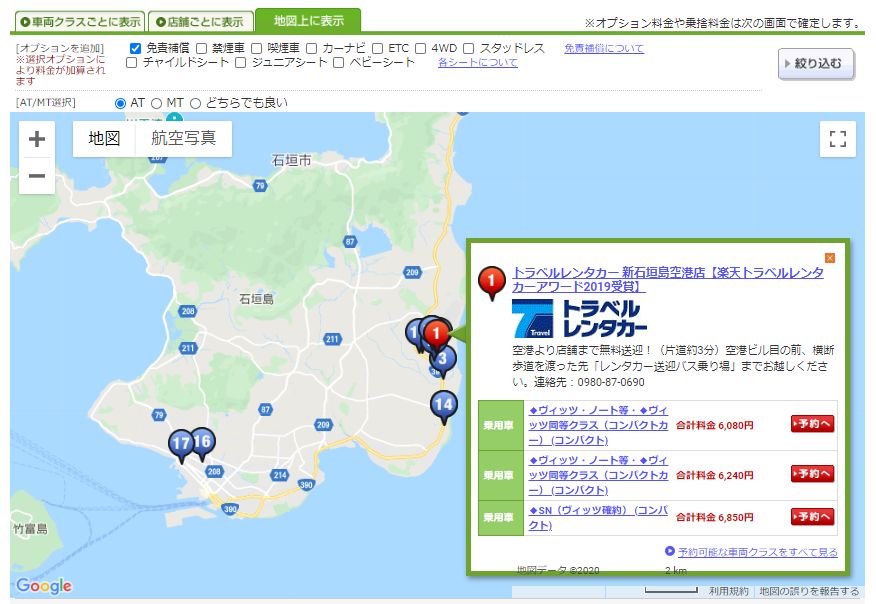Zoom in on the map
Image resolution: width=876 pixels, height=604 pixels.
click(x=37, y=139)
